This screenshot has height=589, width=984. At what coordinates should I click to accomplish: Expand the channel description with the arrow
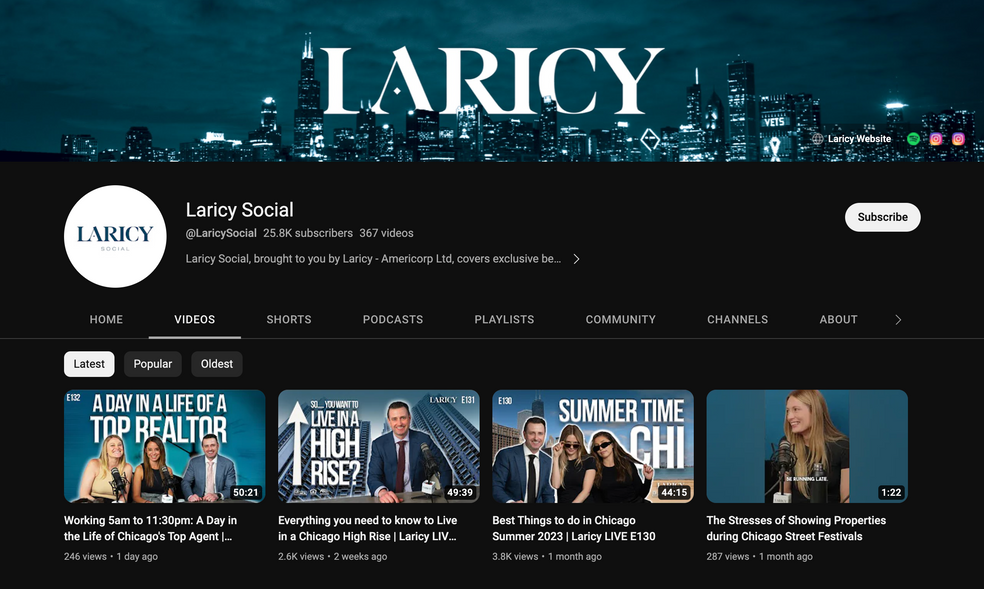tap(576, 259)
